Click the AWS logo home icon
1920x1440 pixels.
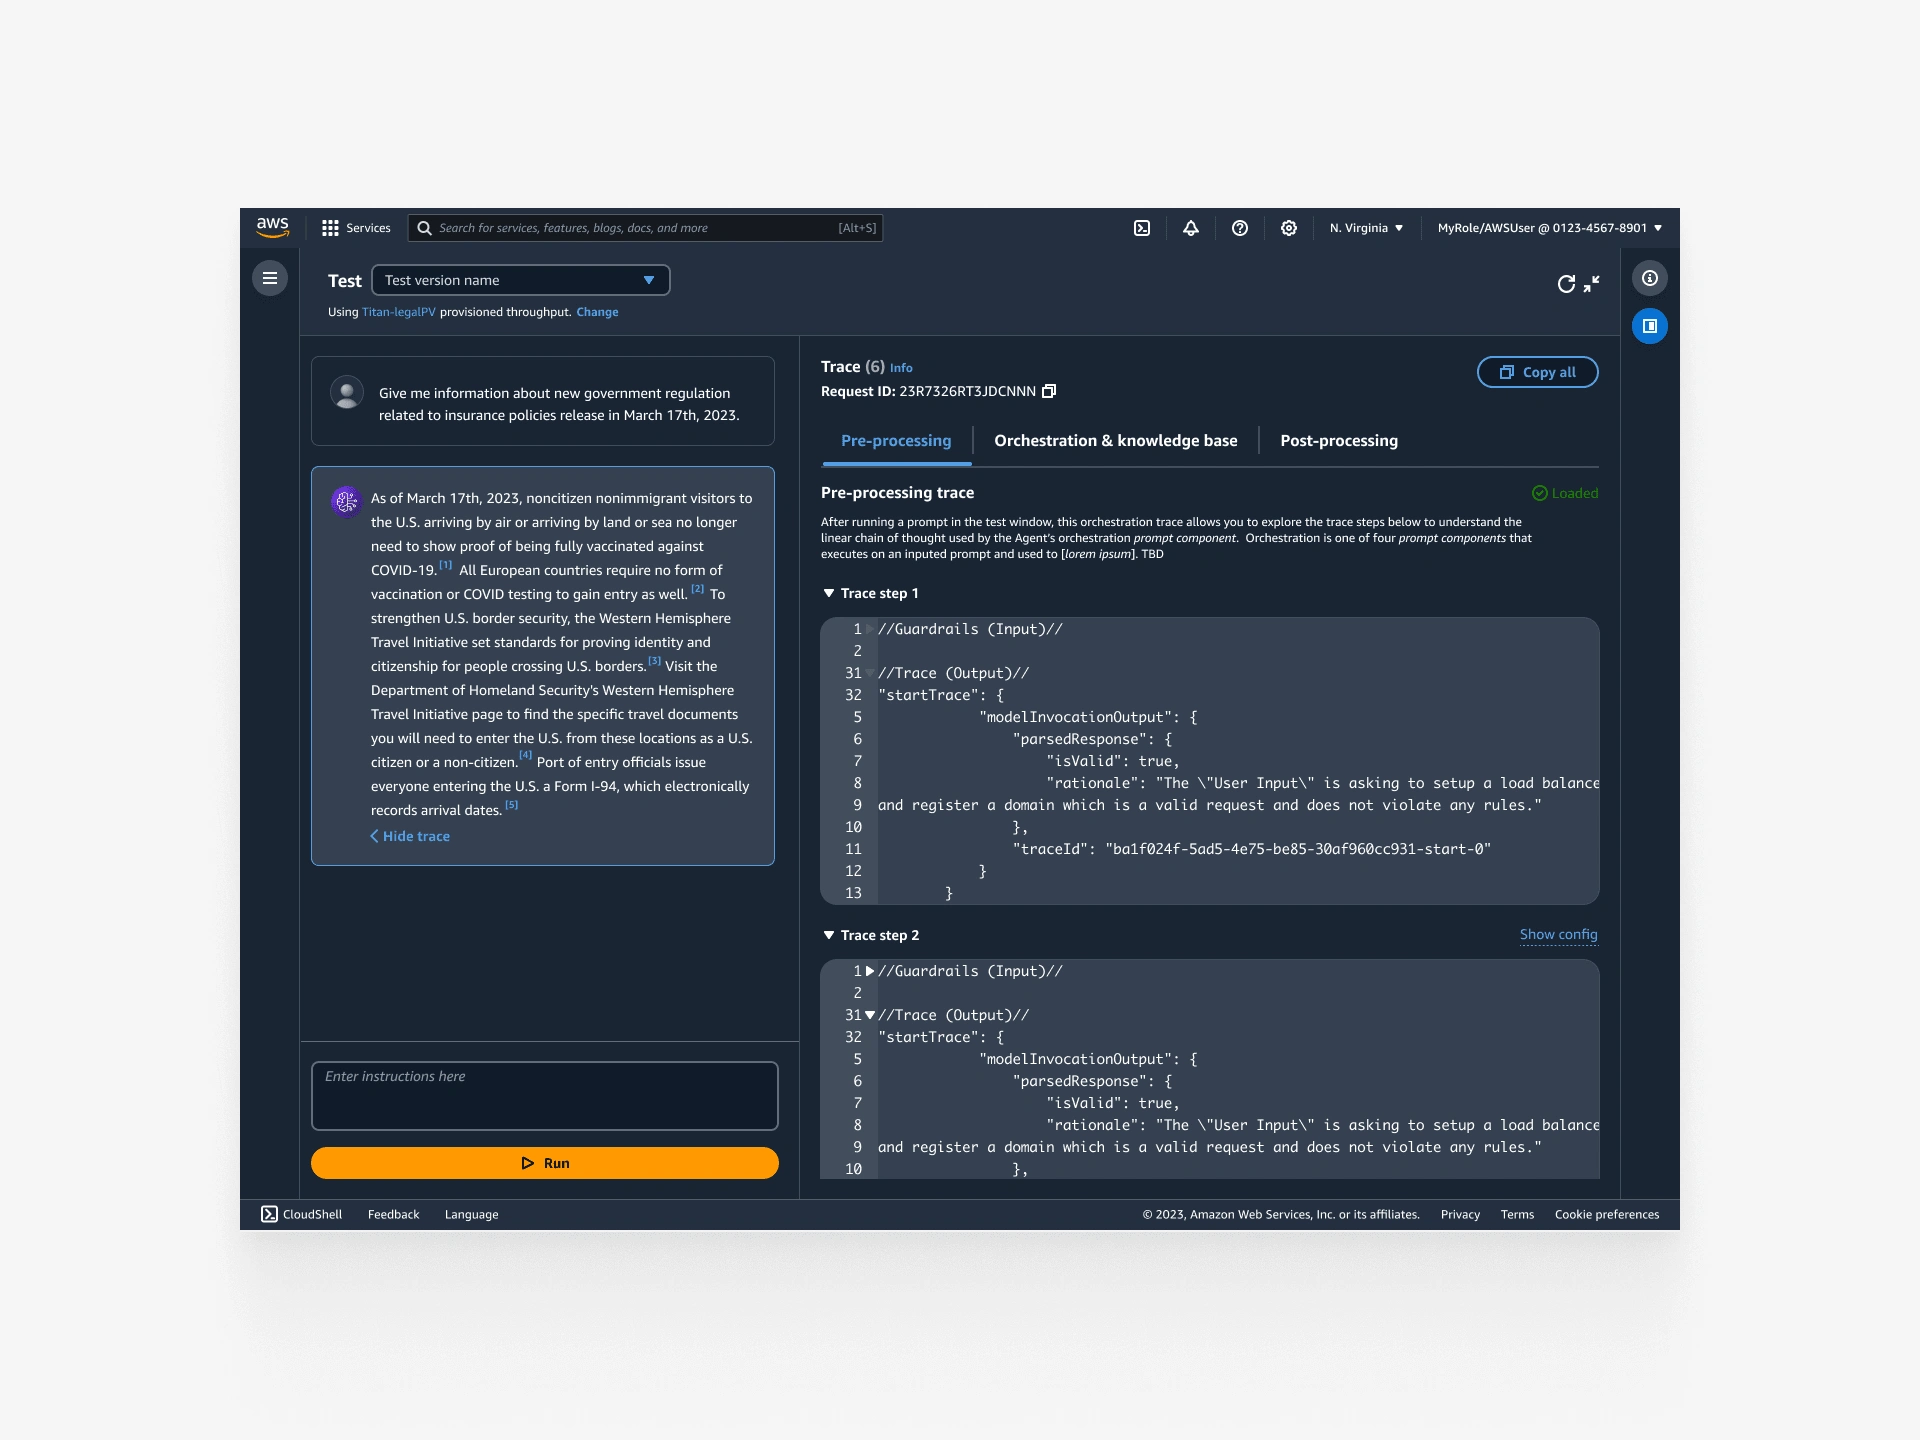coord(273,228)
